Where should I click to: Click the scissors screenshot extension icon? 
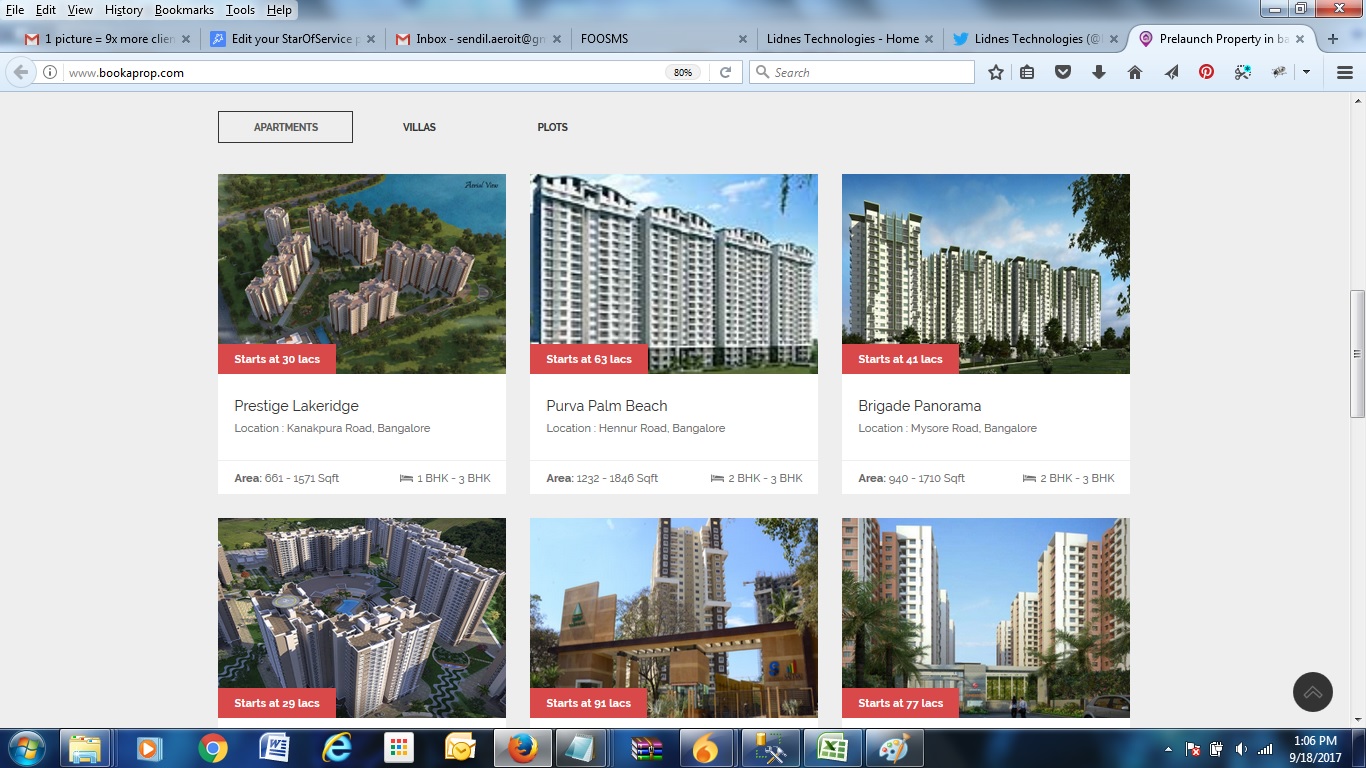coord(1243,72)
